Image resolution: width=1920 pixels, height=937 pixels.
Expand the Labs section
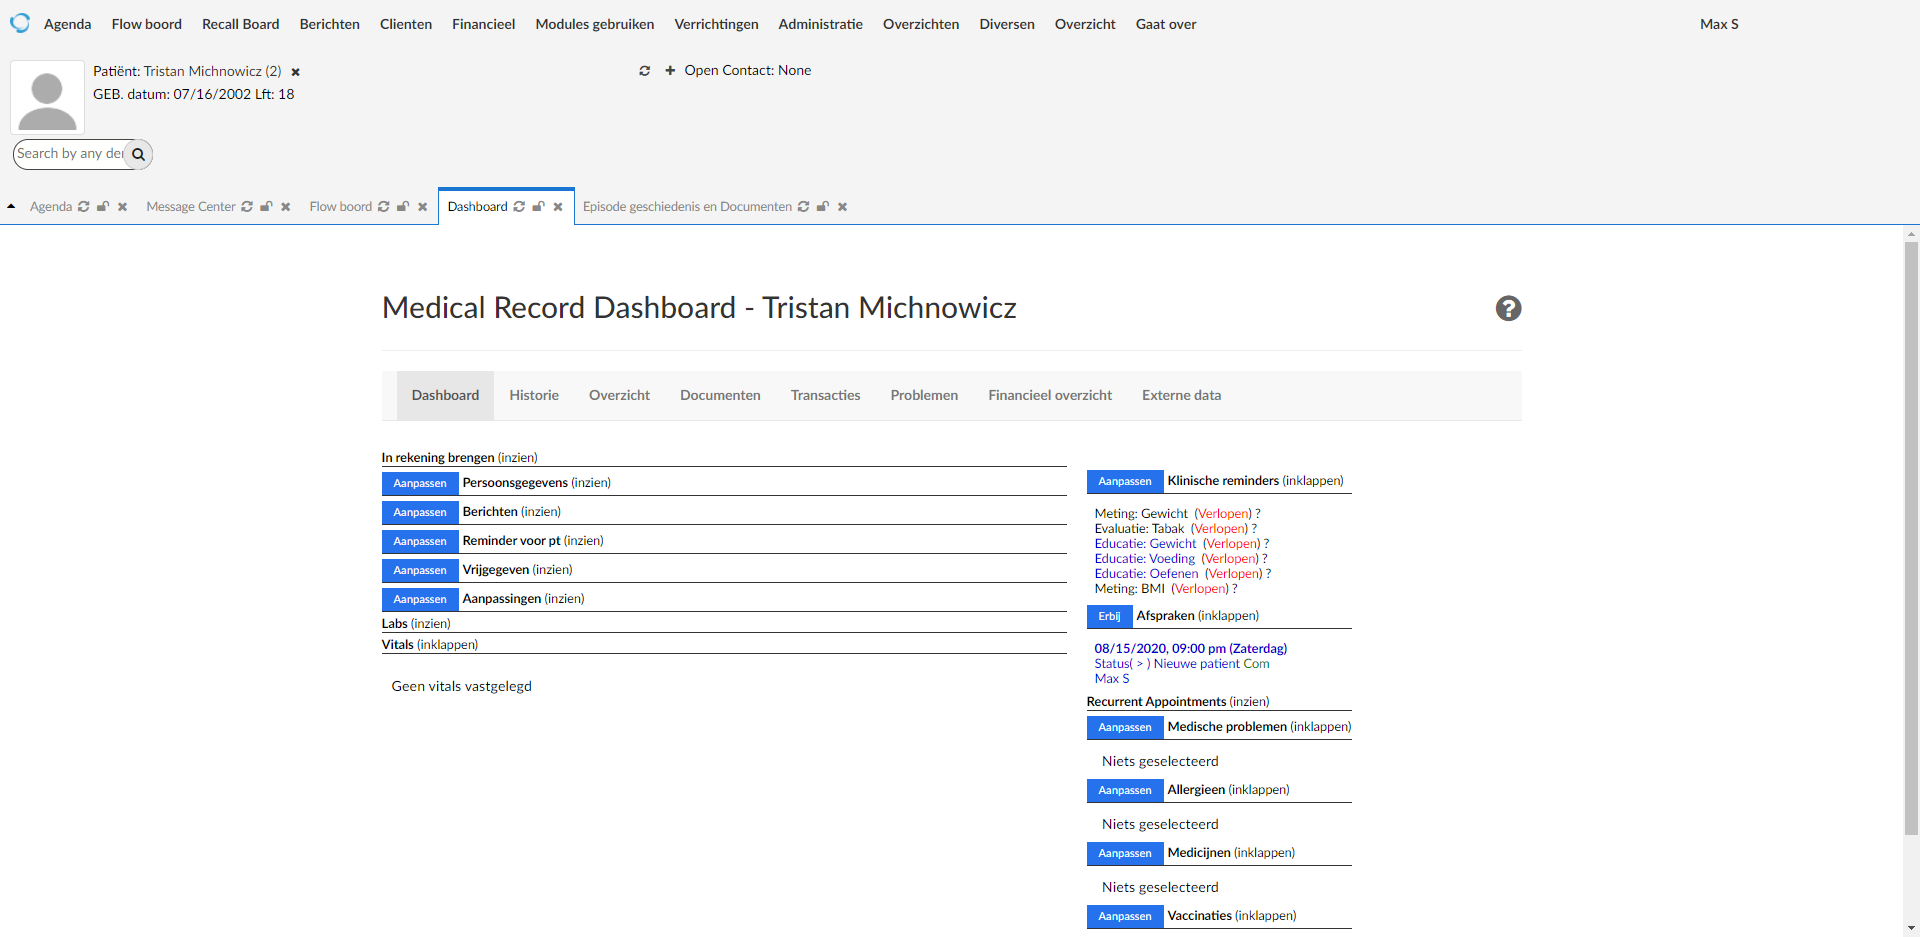(x=430, y=624)
